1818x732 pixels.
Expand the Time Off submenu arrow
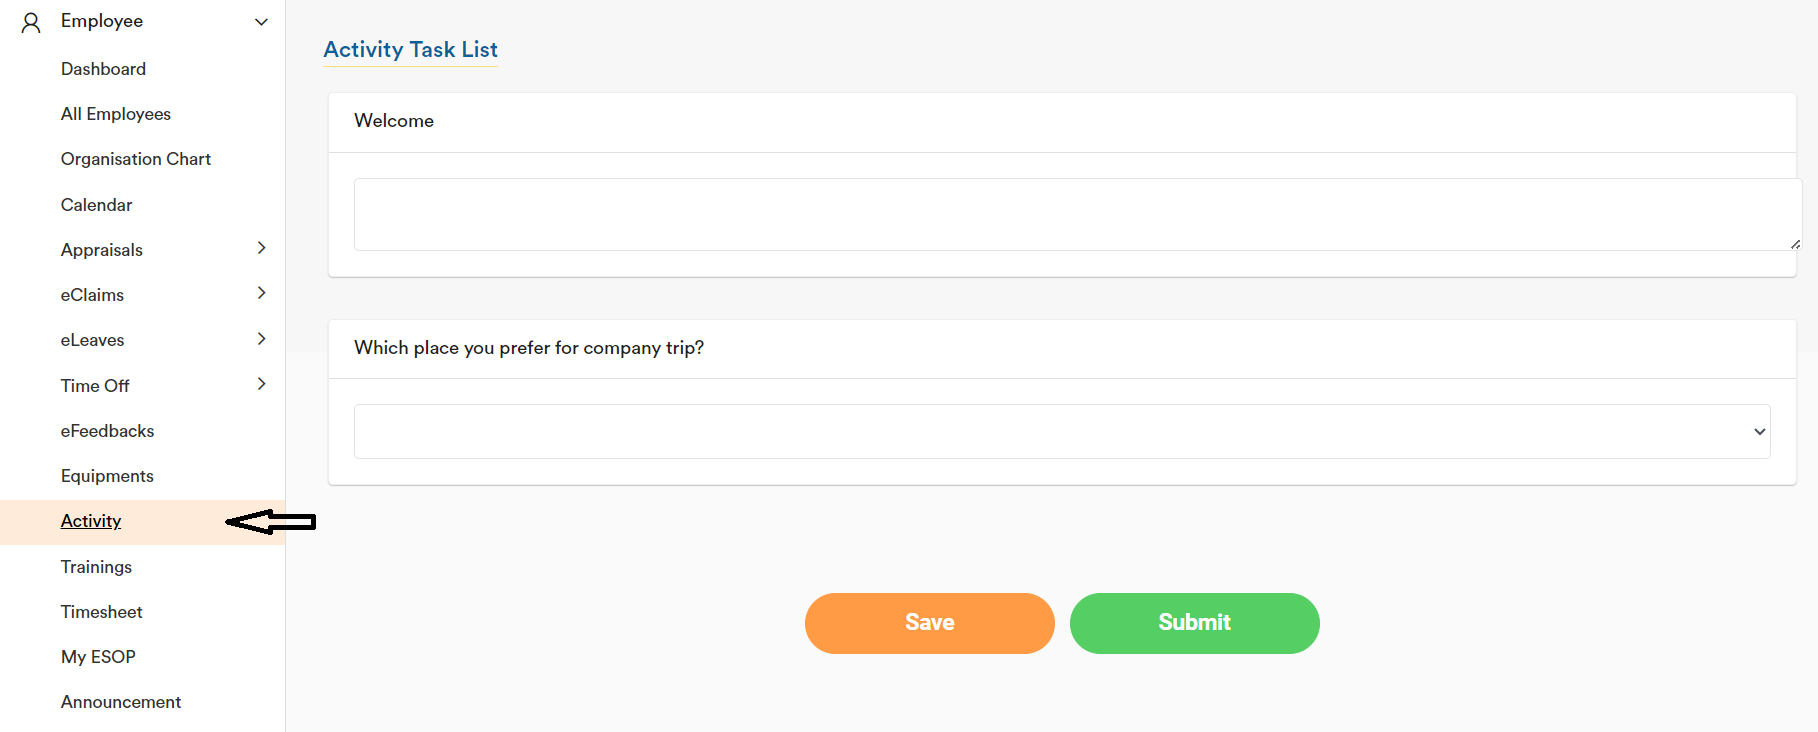pyautogui.click(x=261, y=384)
